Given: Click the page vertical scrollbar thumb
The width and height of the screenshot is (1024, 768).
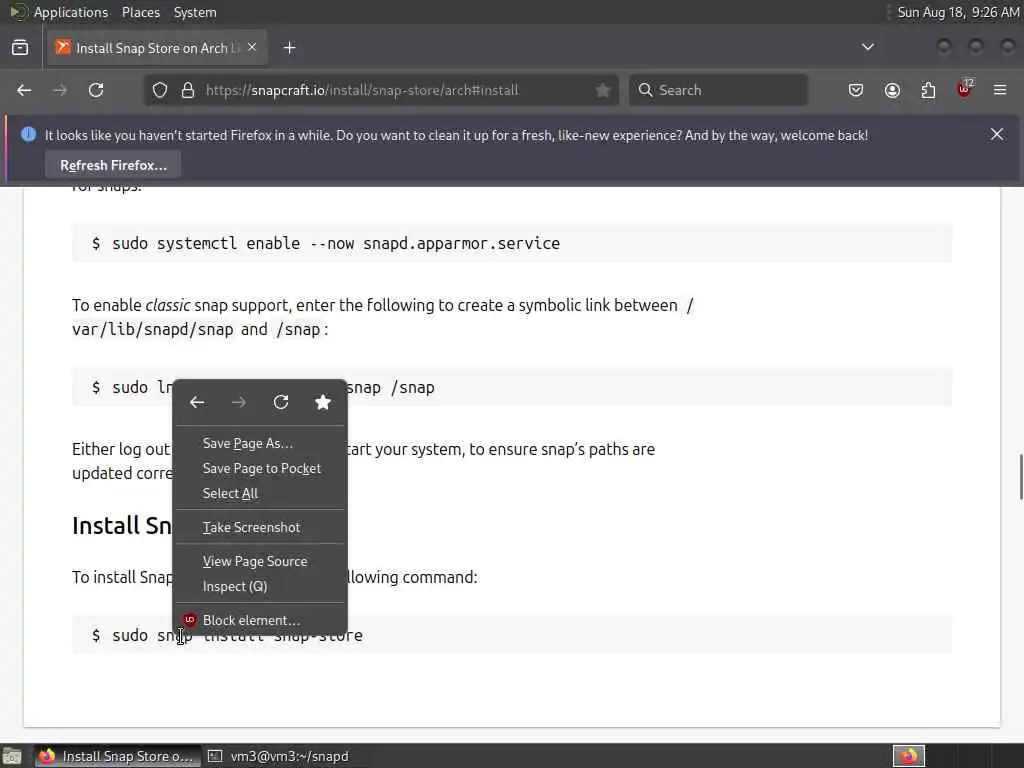Looking at the screenshot, I should click(1021, 477).
